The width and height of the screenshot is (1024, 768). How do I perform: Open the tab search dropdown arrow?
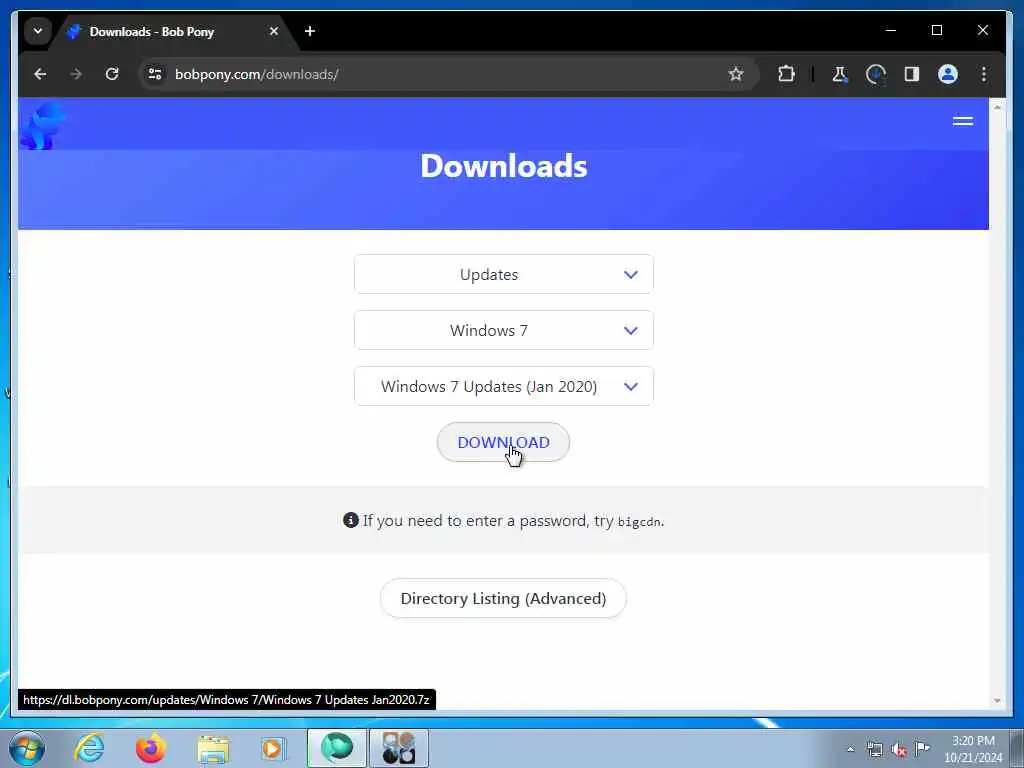38,31
